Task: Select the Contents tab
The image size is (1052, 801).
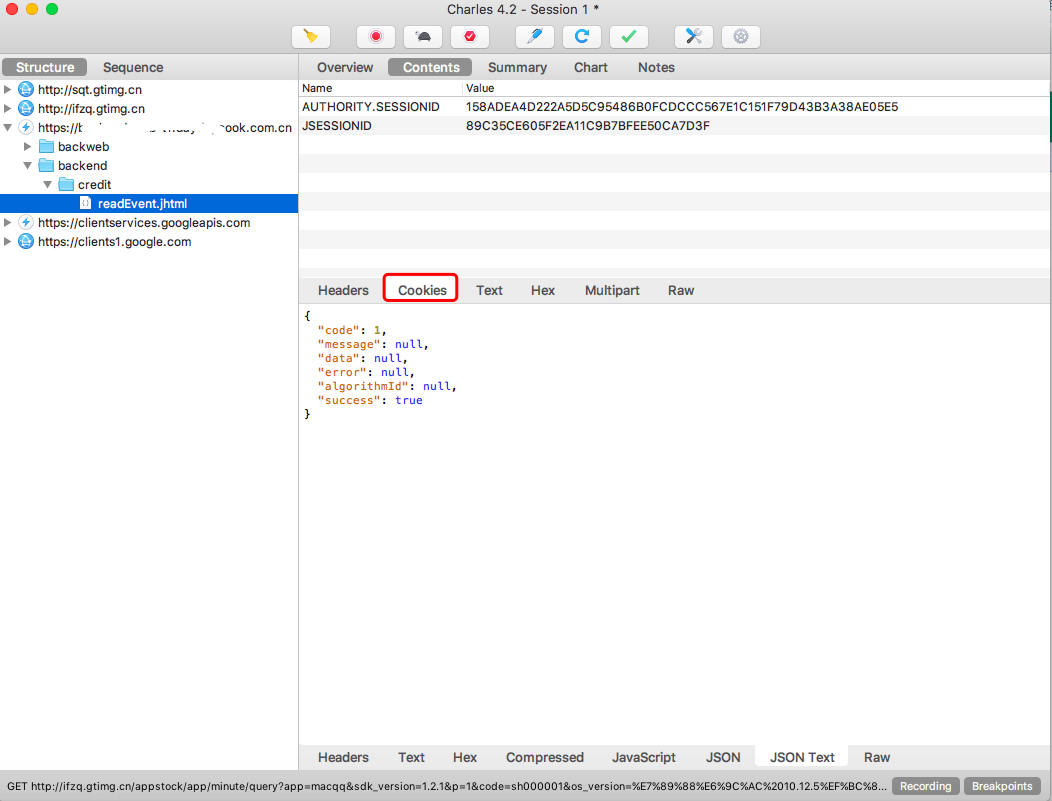Action: point(431,67)
